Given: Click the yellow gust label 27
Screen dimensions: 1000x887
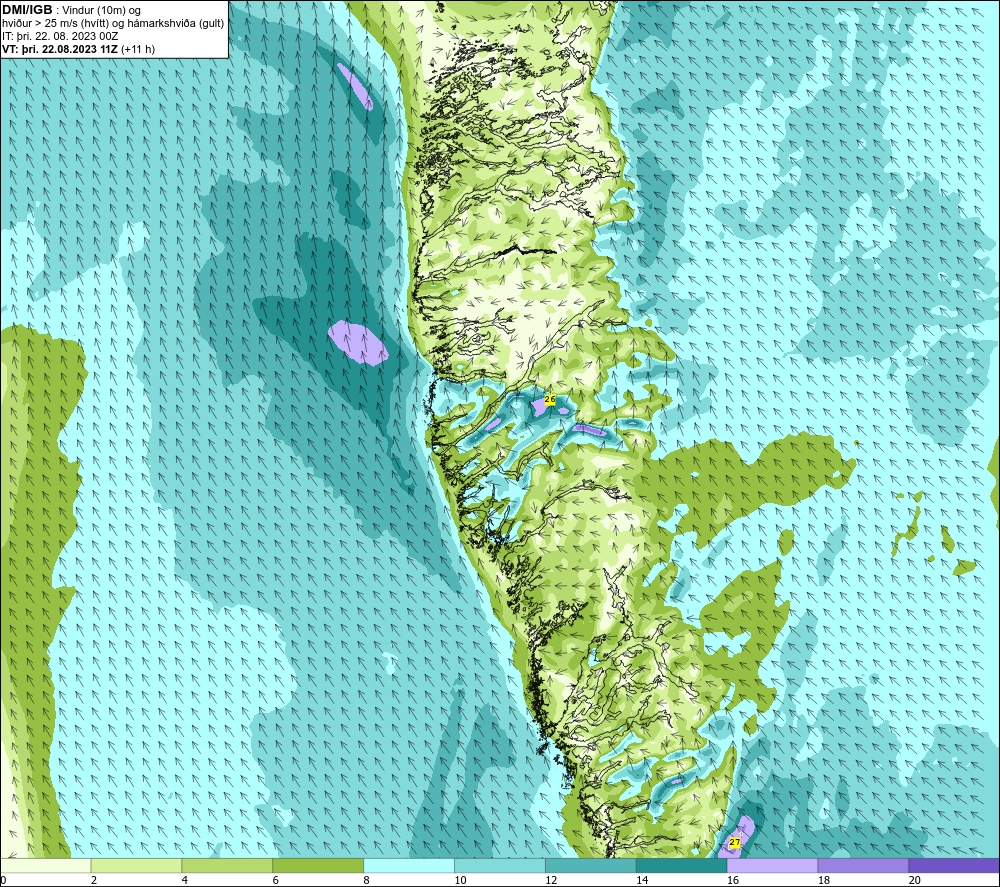Looking at the screenshot, I should [735, 842].
